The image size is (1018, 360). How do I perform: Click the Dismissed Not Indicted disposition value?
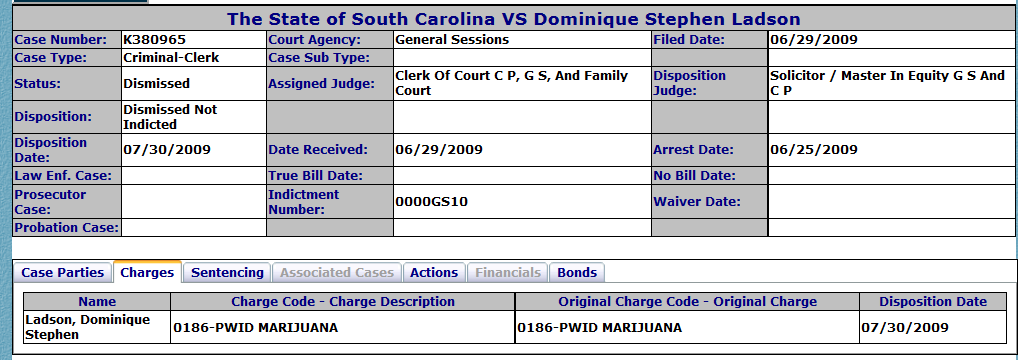170,117
